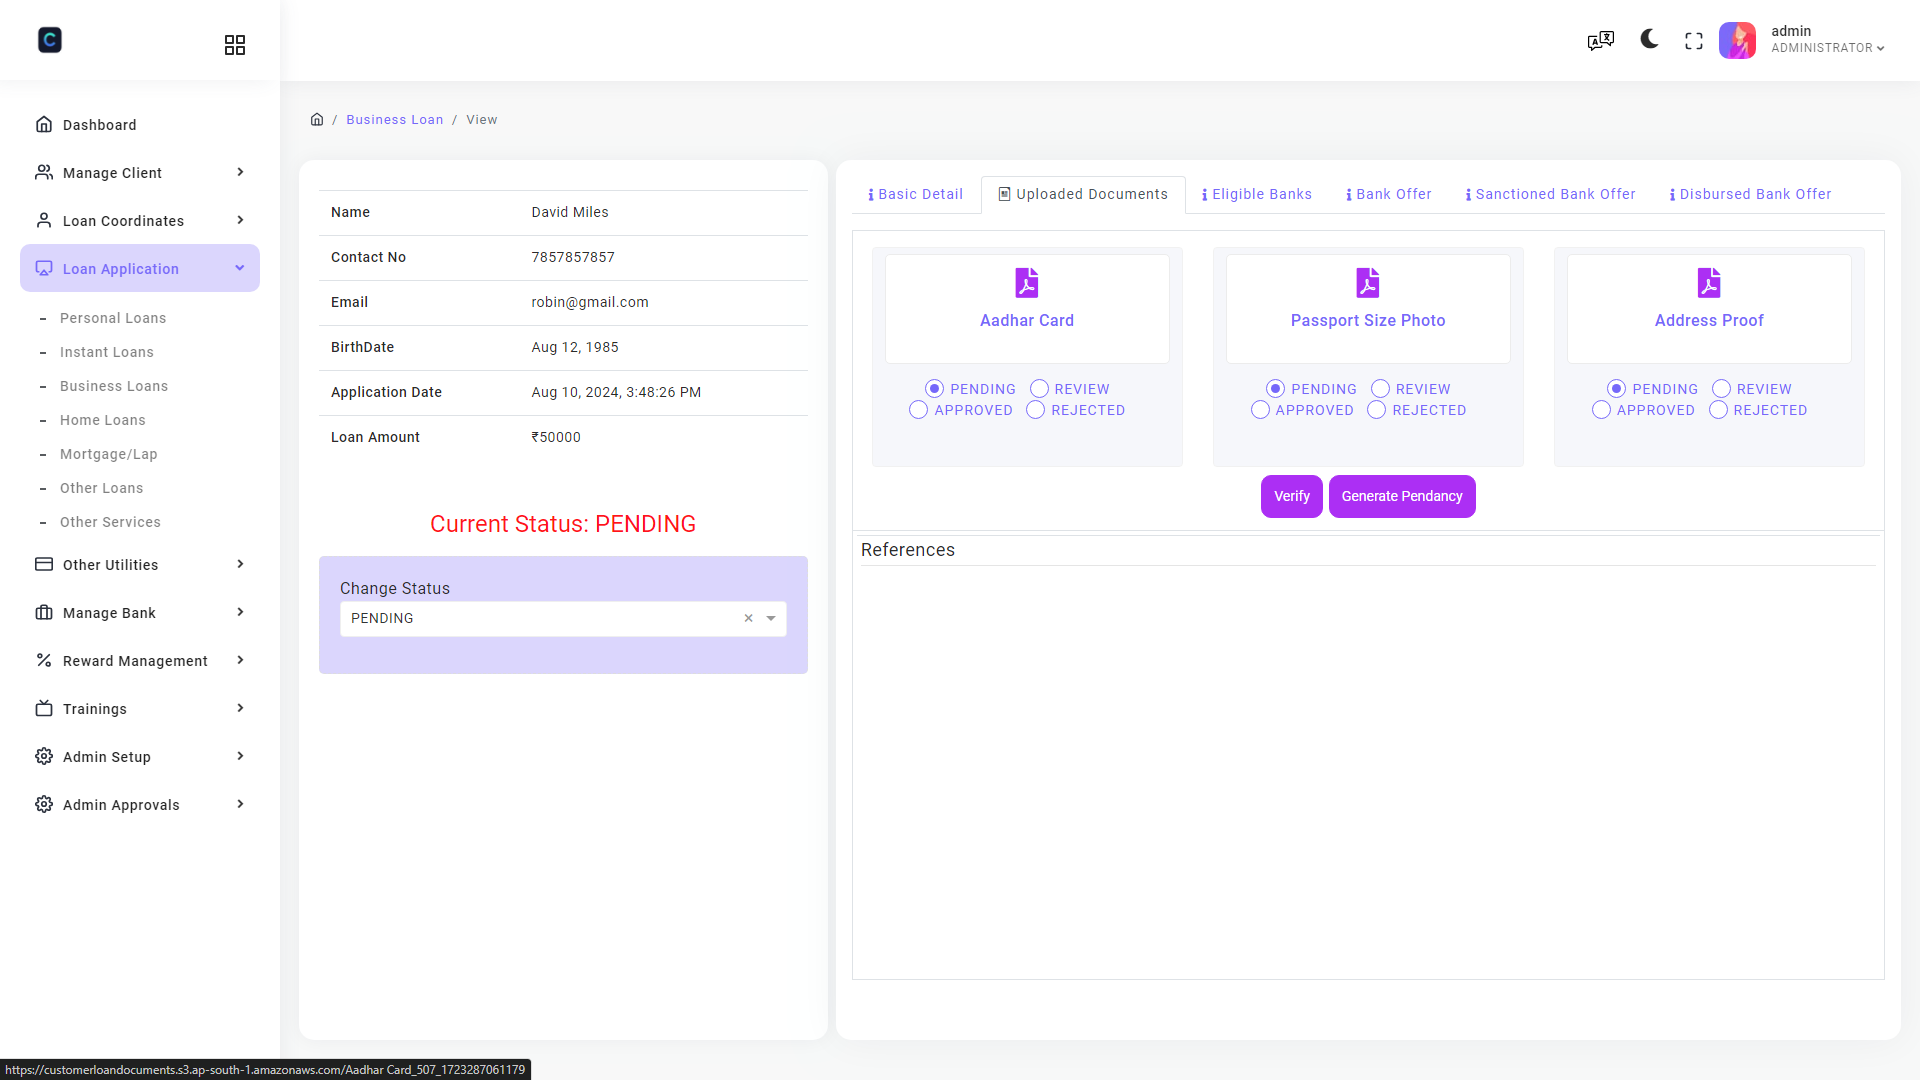The image size is (1920, 1080).
Task: Open the Change Status dropdown
Action: [x=770, y=618]
